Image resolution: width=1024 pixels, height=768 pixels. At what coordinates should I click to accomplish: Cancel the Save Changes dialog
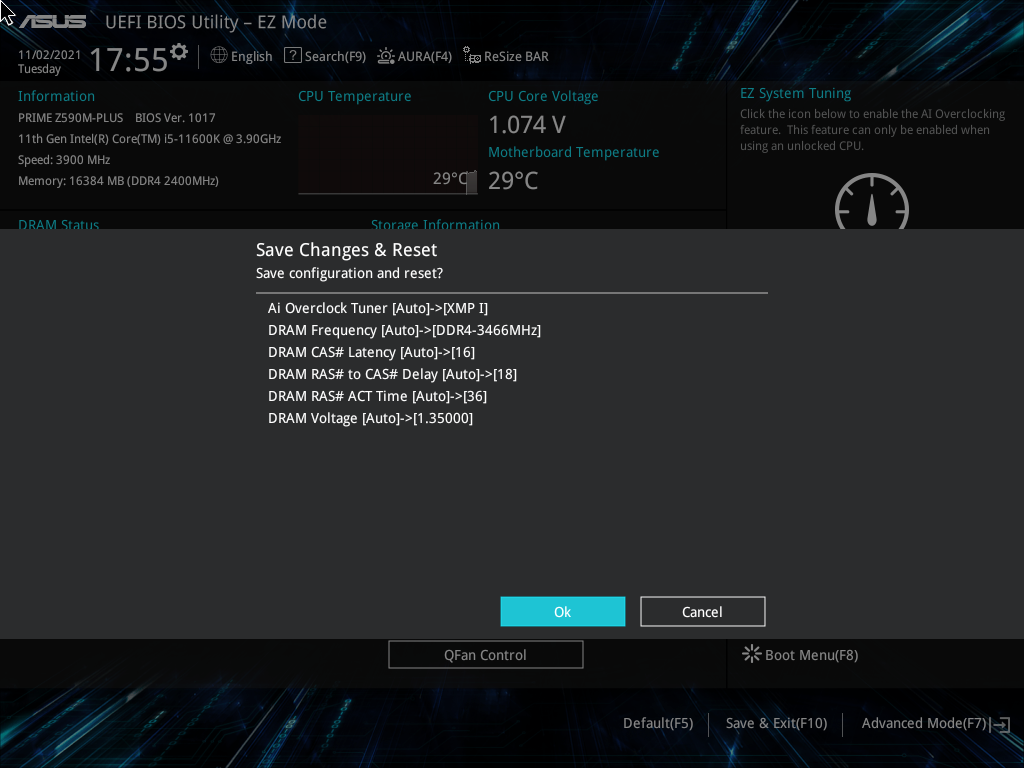pos(703,611)
